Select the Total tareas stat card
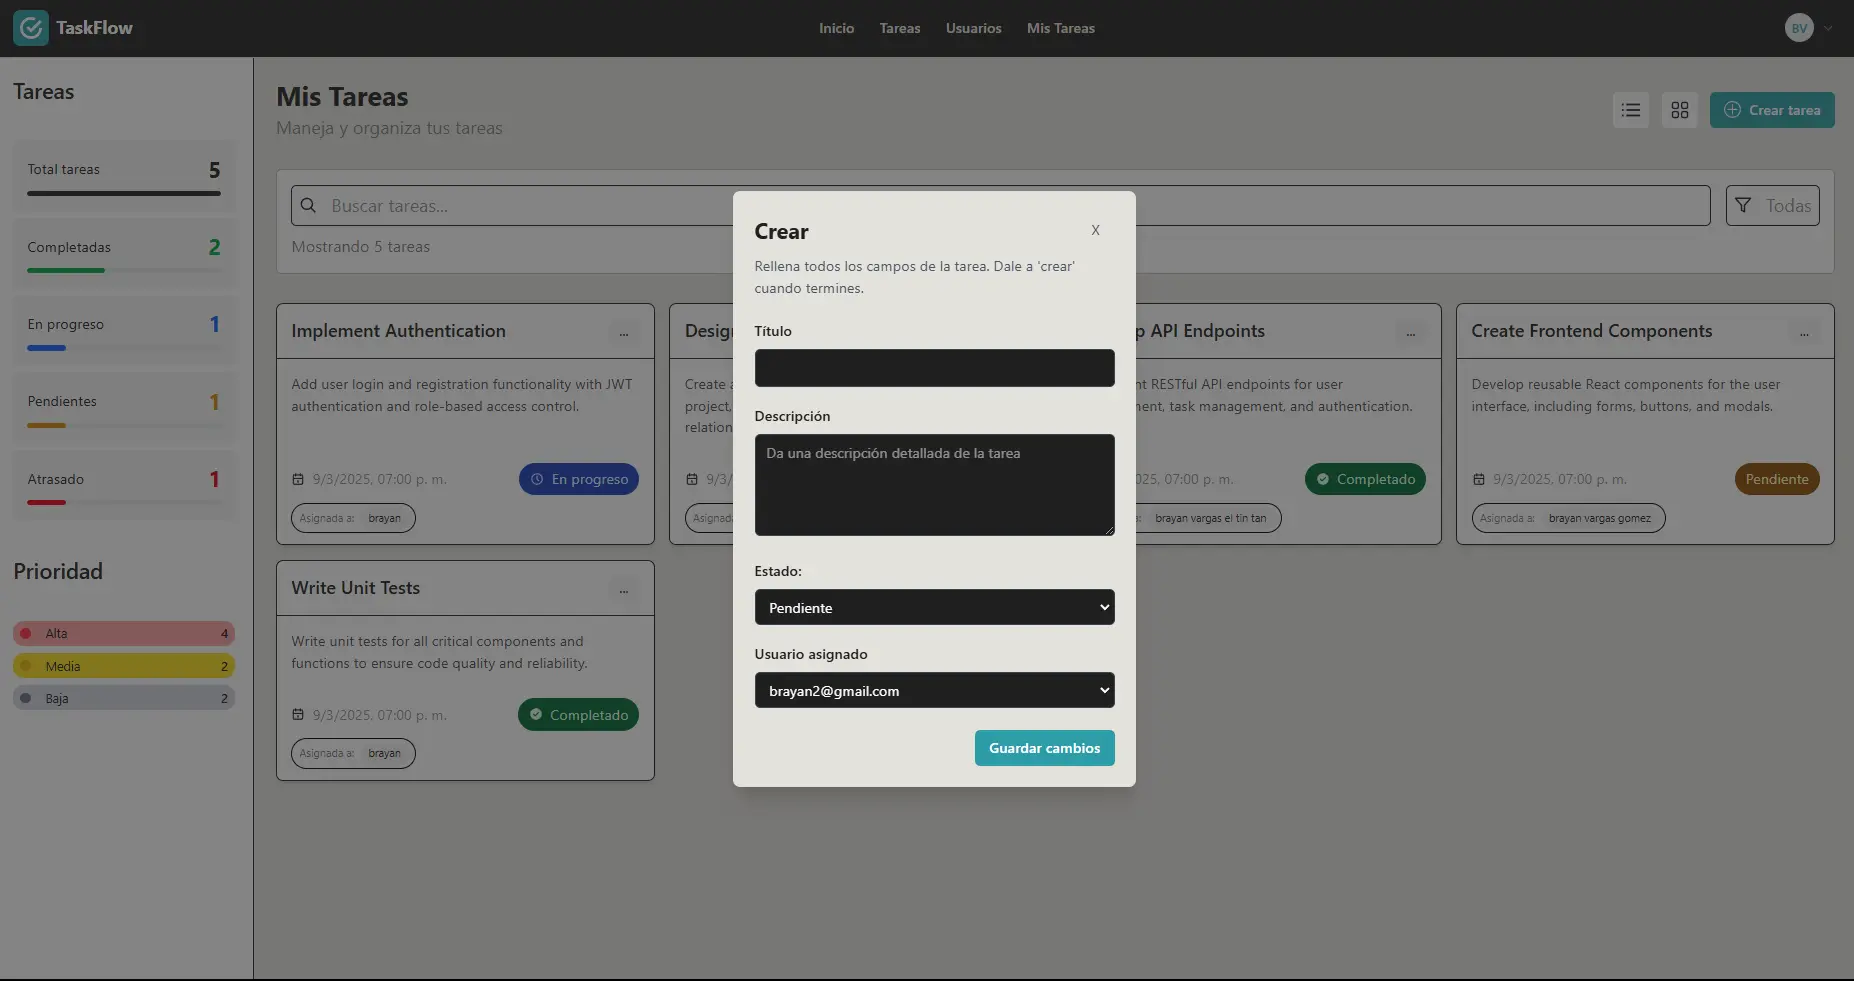The image size is (1854, 981). click(124, 176)
